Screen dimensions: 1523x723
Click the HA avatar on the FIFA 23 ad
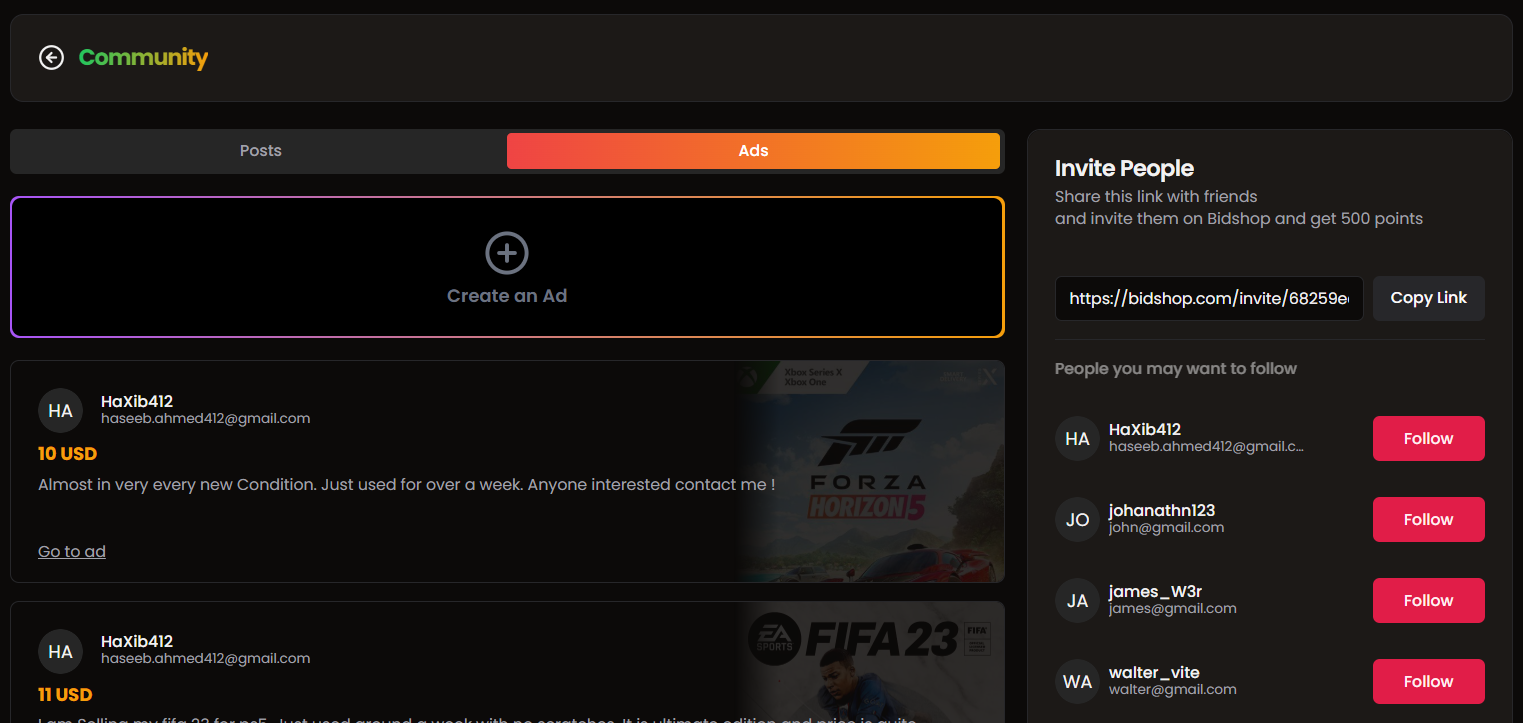[x=60, y=652]
